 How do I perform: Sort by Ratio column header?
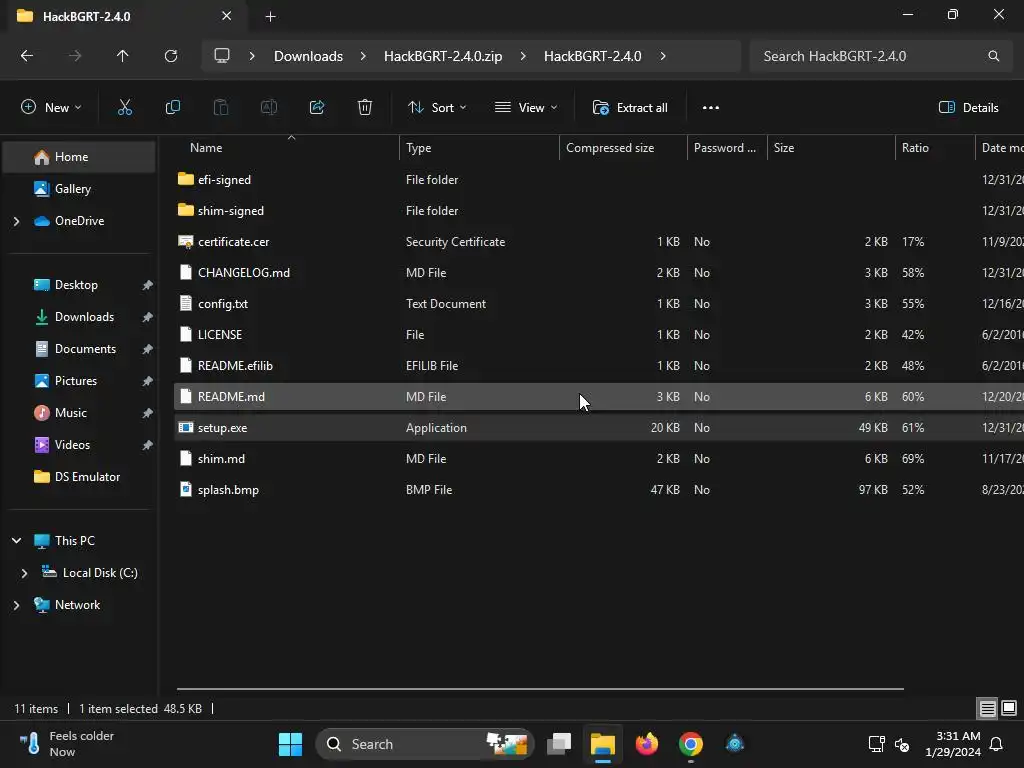pos(935,148)
